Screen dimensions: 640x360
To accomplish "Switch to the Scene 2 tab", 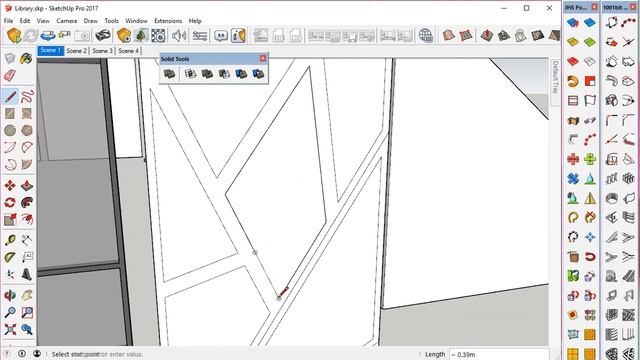I will coord(76,51).
